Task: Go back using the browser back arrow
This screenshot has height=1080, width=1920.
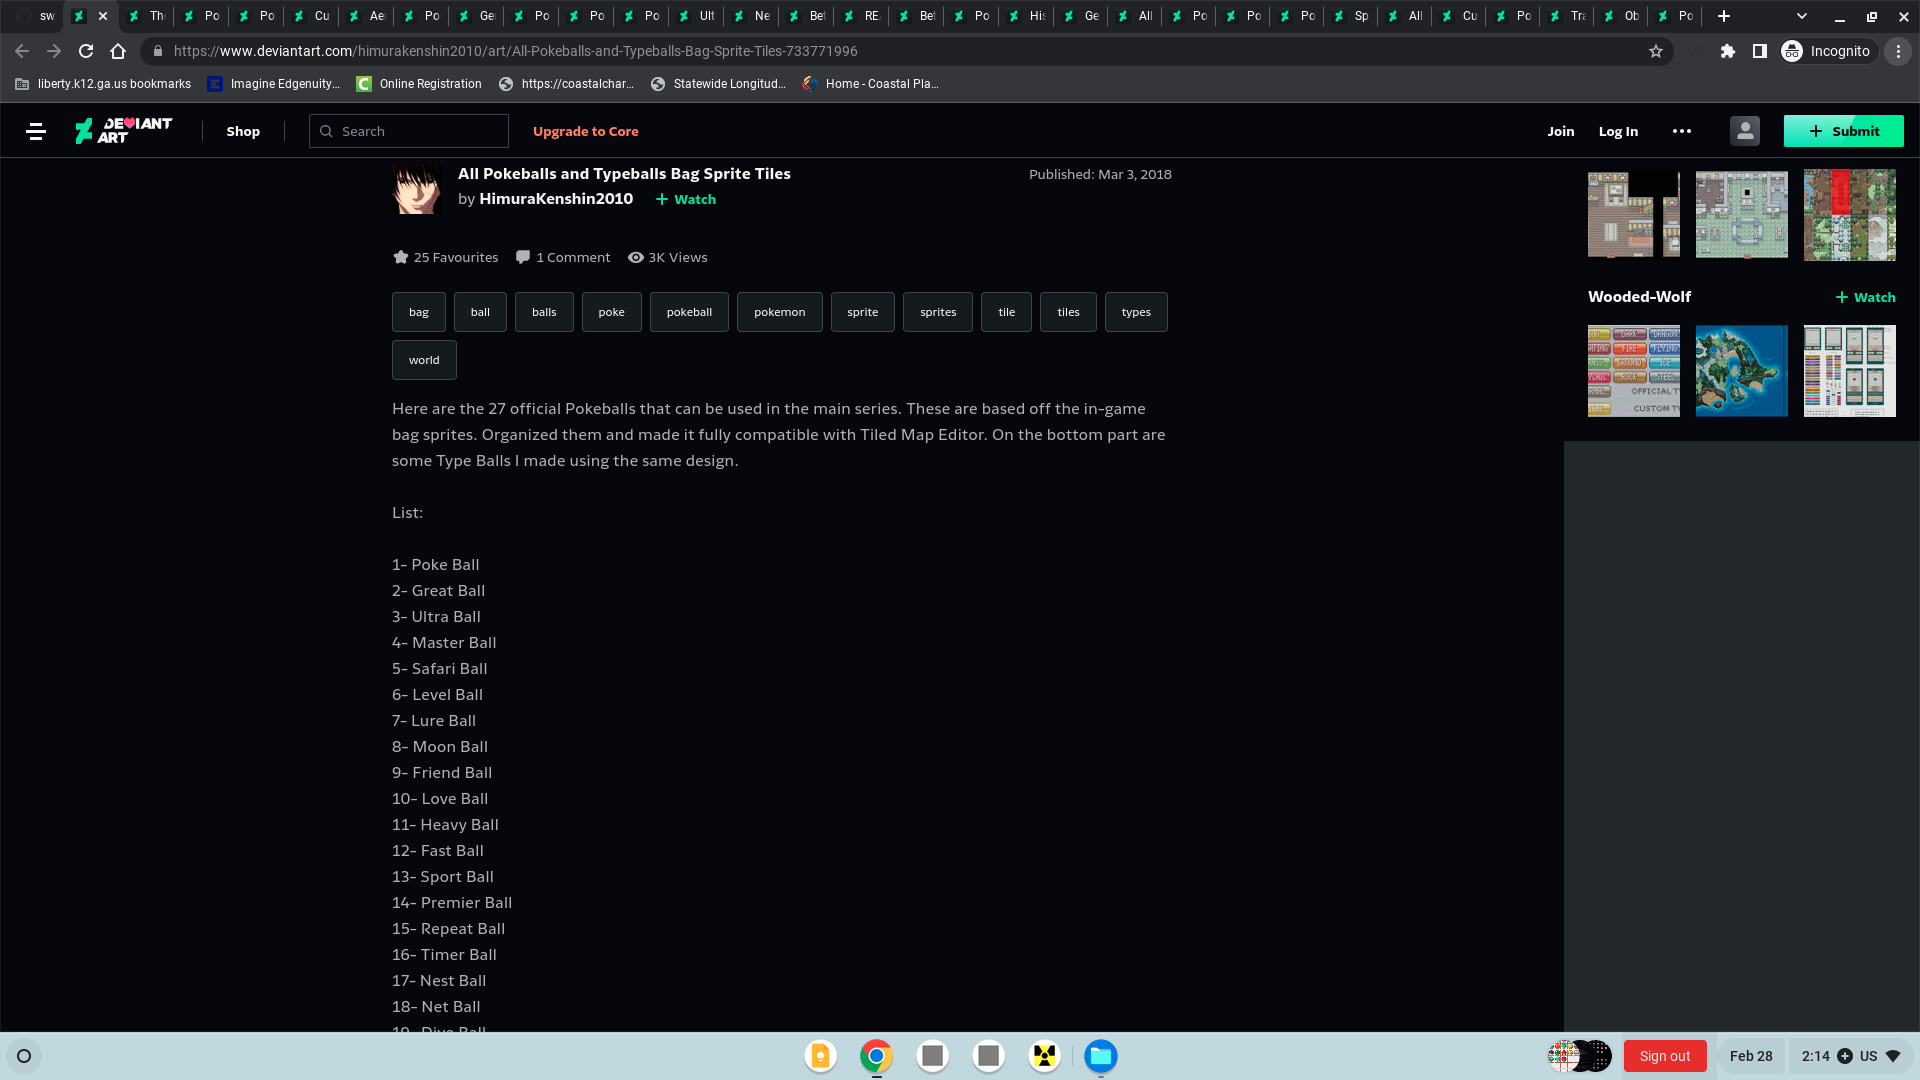Action: coord(22,51)
